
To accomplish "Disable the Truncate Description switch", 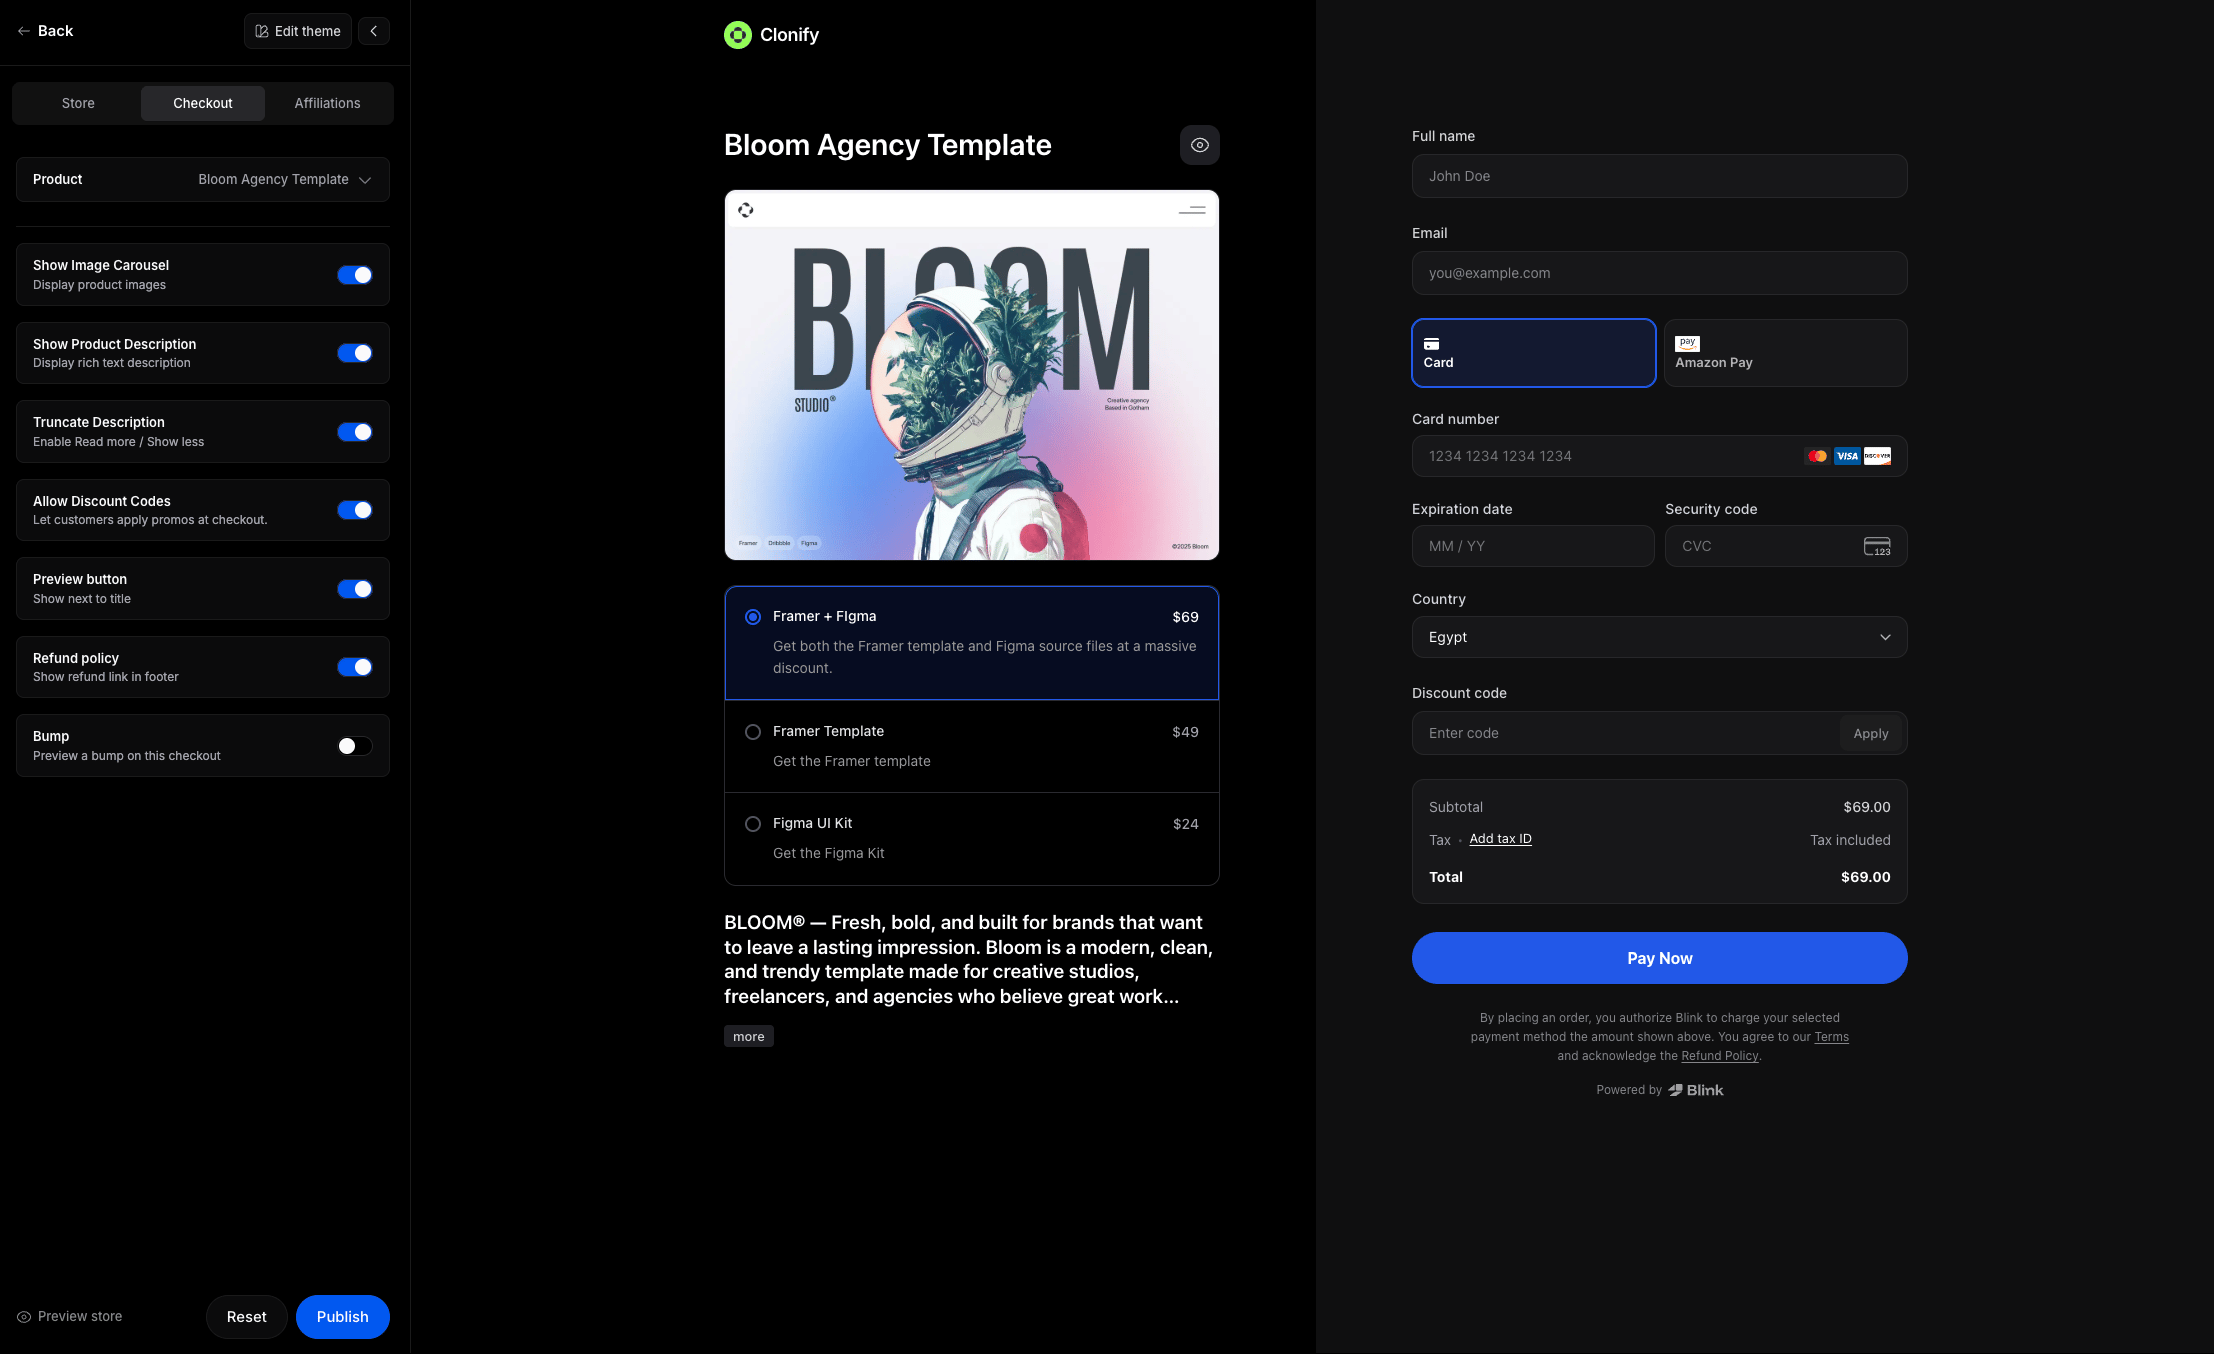I will pyautogui.click(x=355, y=432).
